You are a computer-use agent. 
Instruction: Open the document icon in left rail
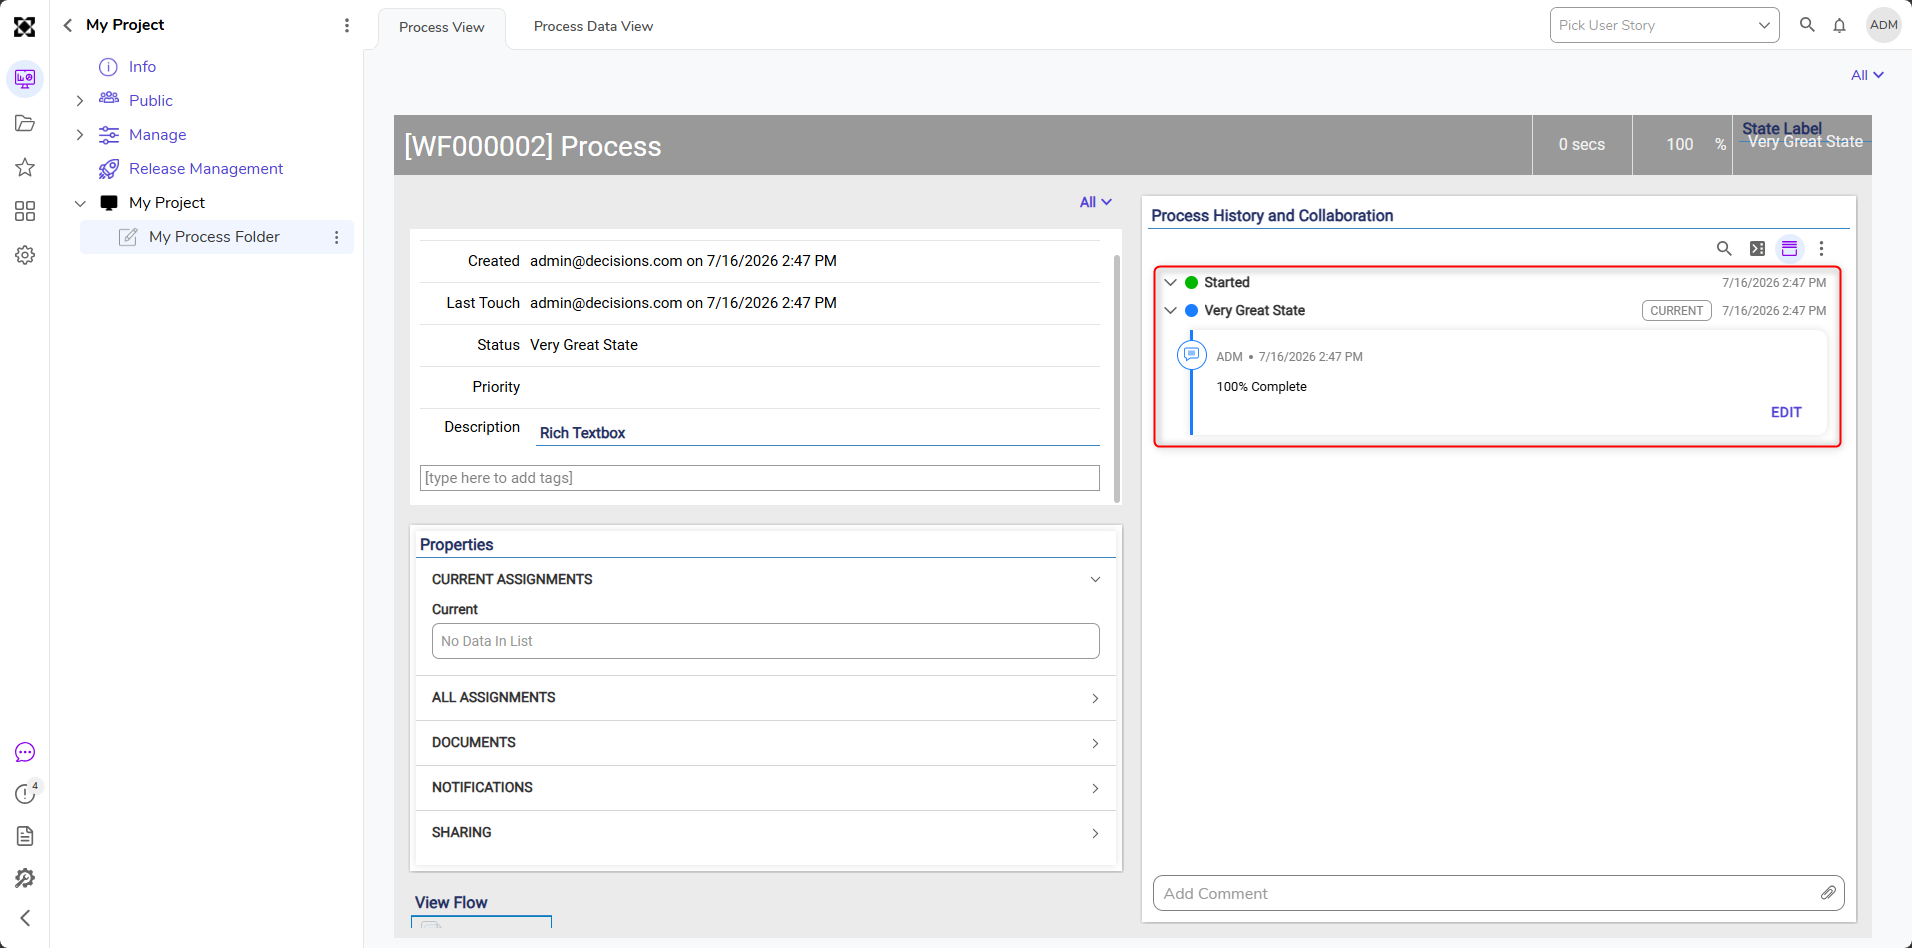[25, 836]
